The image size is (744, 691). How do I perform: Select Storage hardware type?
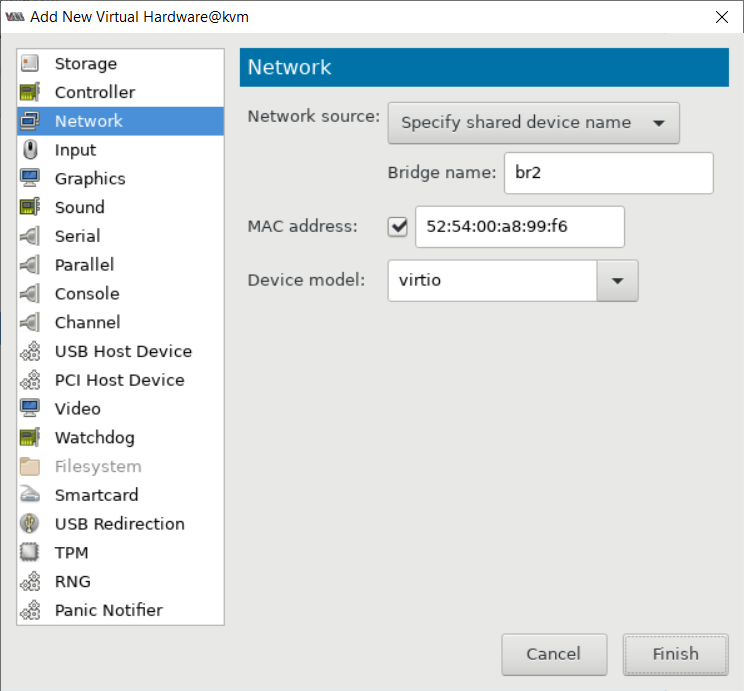click(x=121, y=64)
